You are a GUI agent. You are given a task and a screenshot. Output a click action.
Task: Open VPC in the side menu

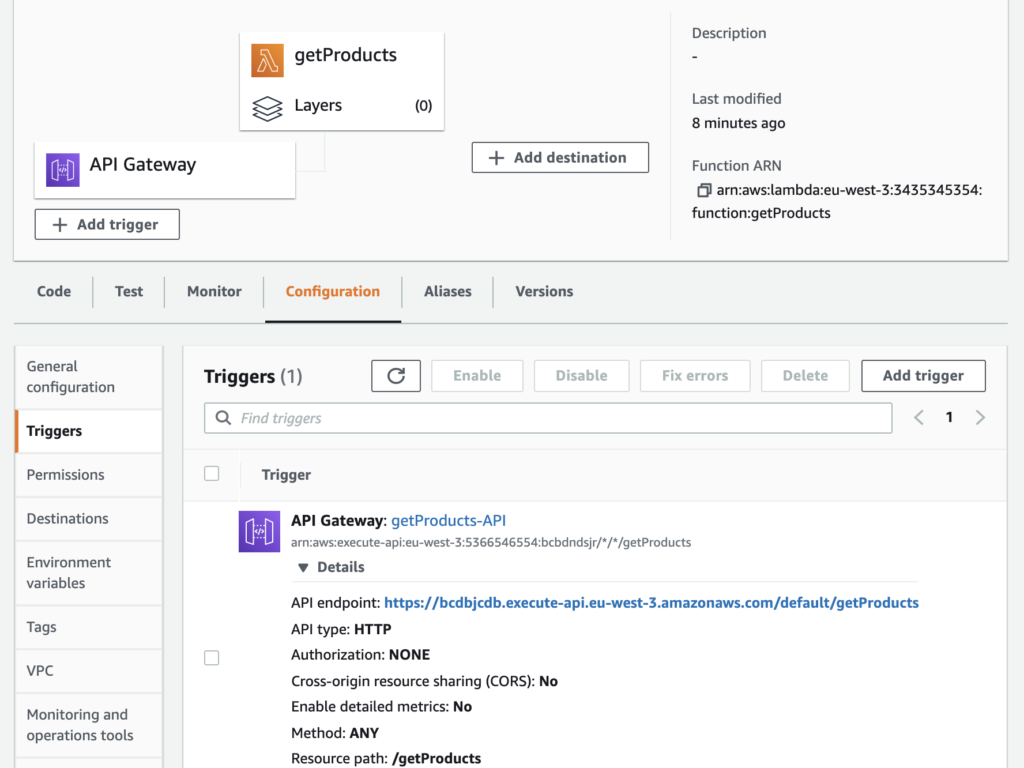pos(89,671)
